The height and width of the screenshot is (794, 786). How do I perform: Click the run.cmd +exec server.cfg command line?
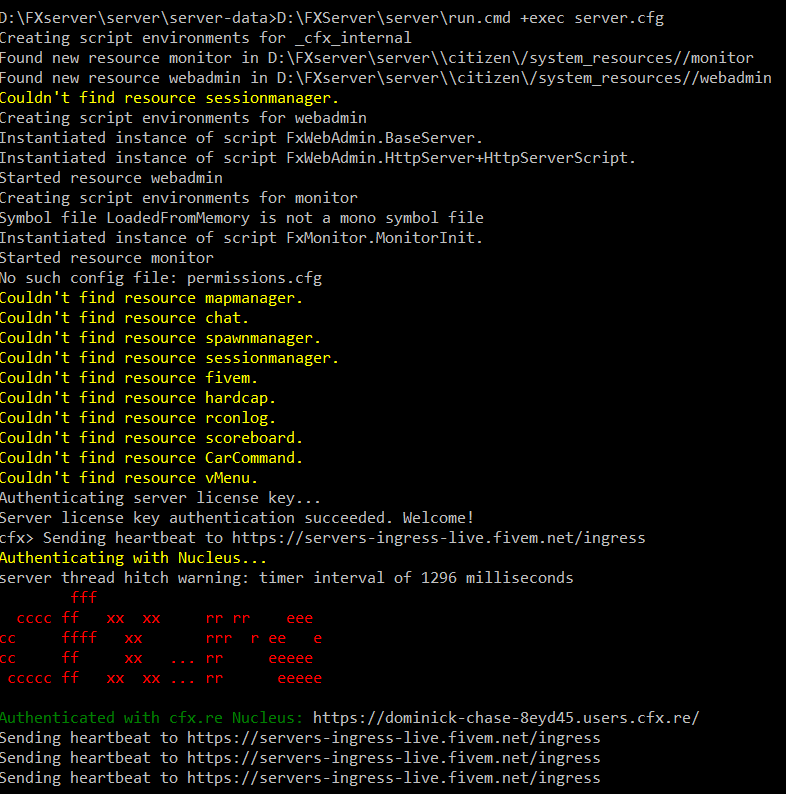[332, 18]
